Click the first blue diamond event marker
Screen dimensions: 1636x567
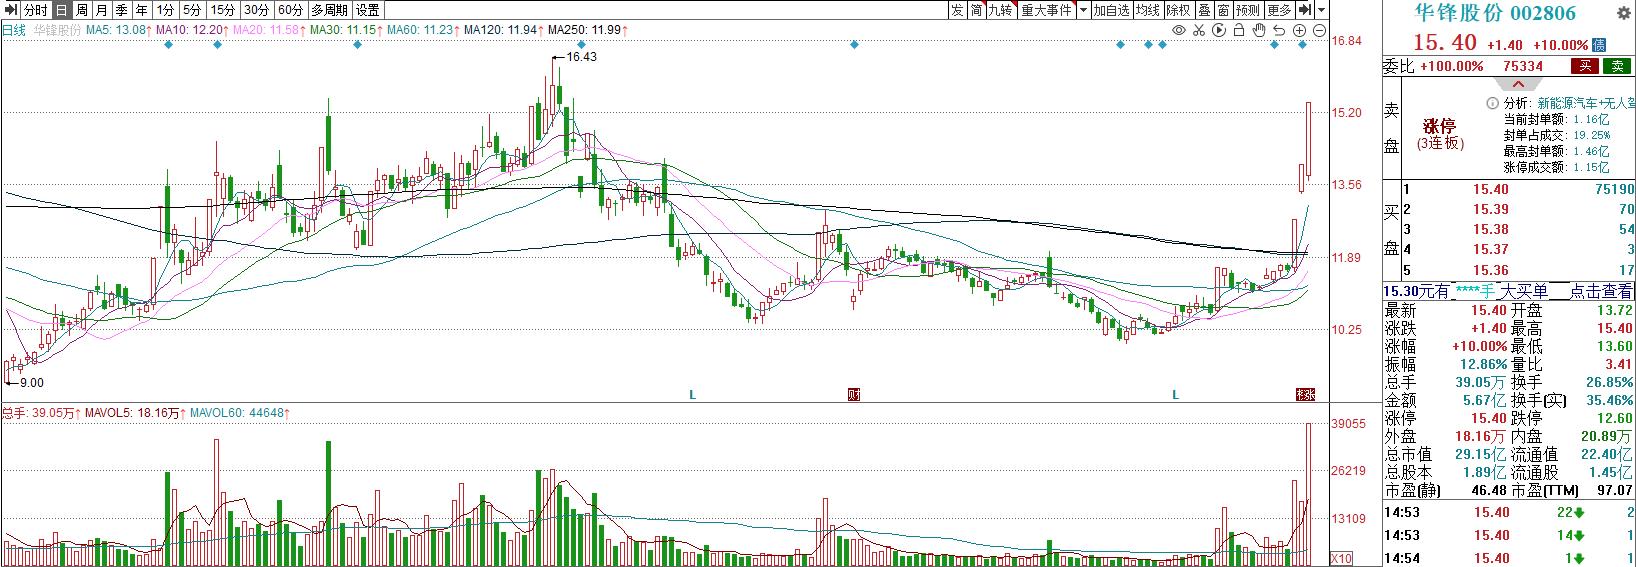[x=168, y=45]
